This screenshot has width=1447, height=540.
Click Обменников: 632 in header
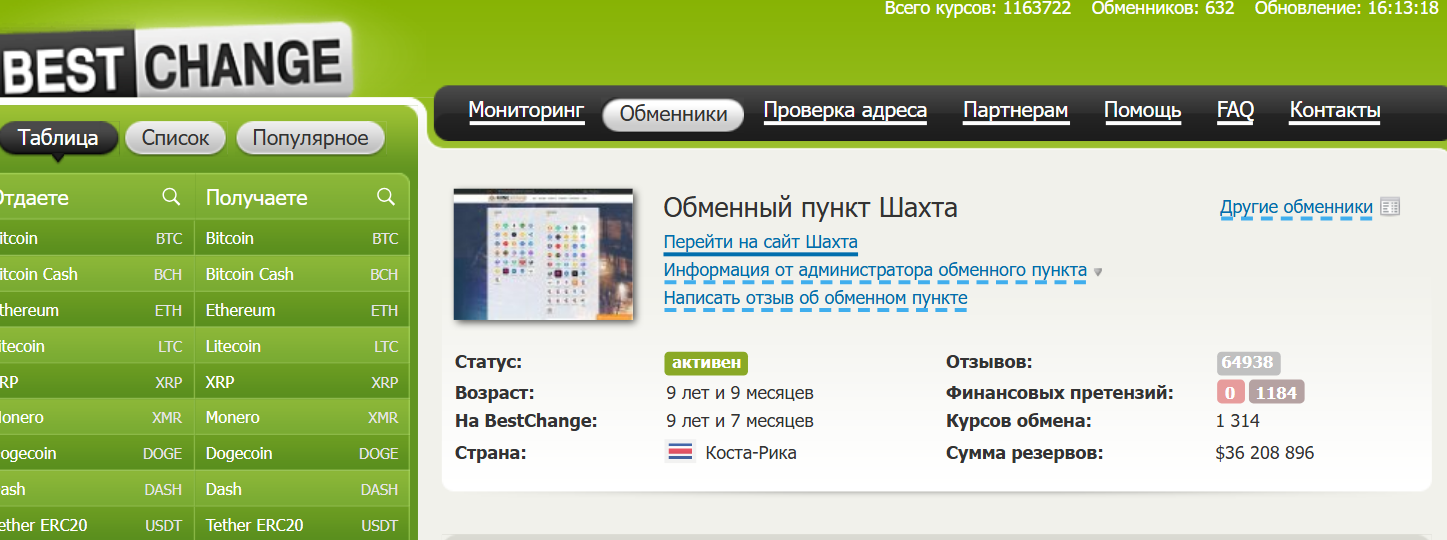(1163, 8)
